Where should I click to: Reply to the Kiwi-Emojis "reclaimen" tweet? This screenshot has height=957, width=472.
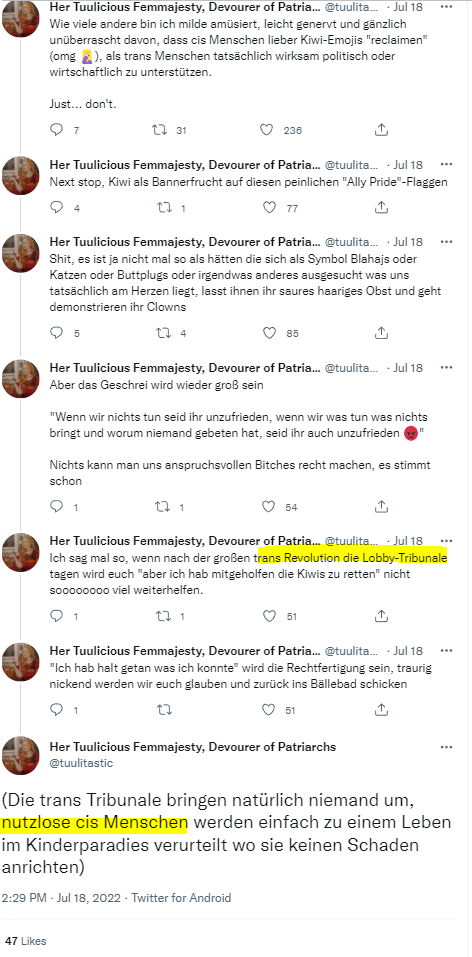(x=56, y=129)
